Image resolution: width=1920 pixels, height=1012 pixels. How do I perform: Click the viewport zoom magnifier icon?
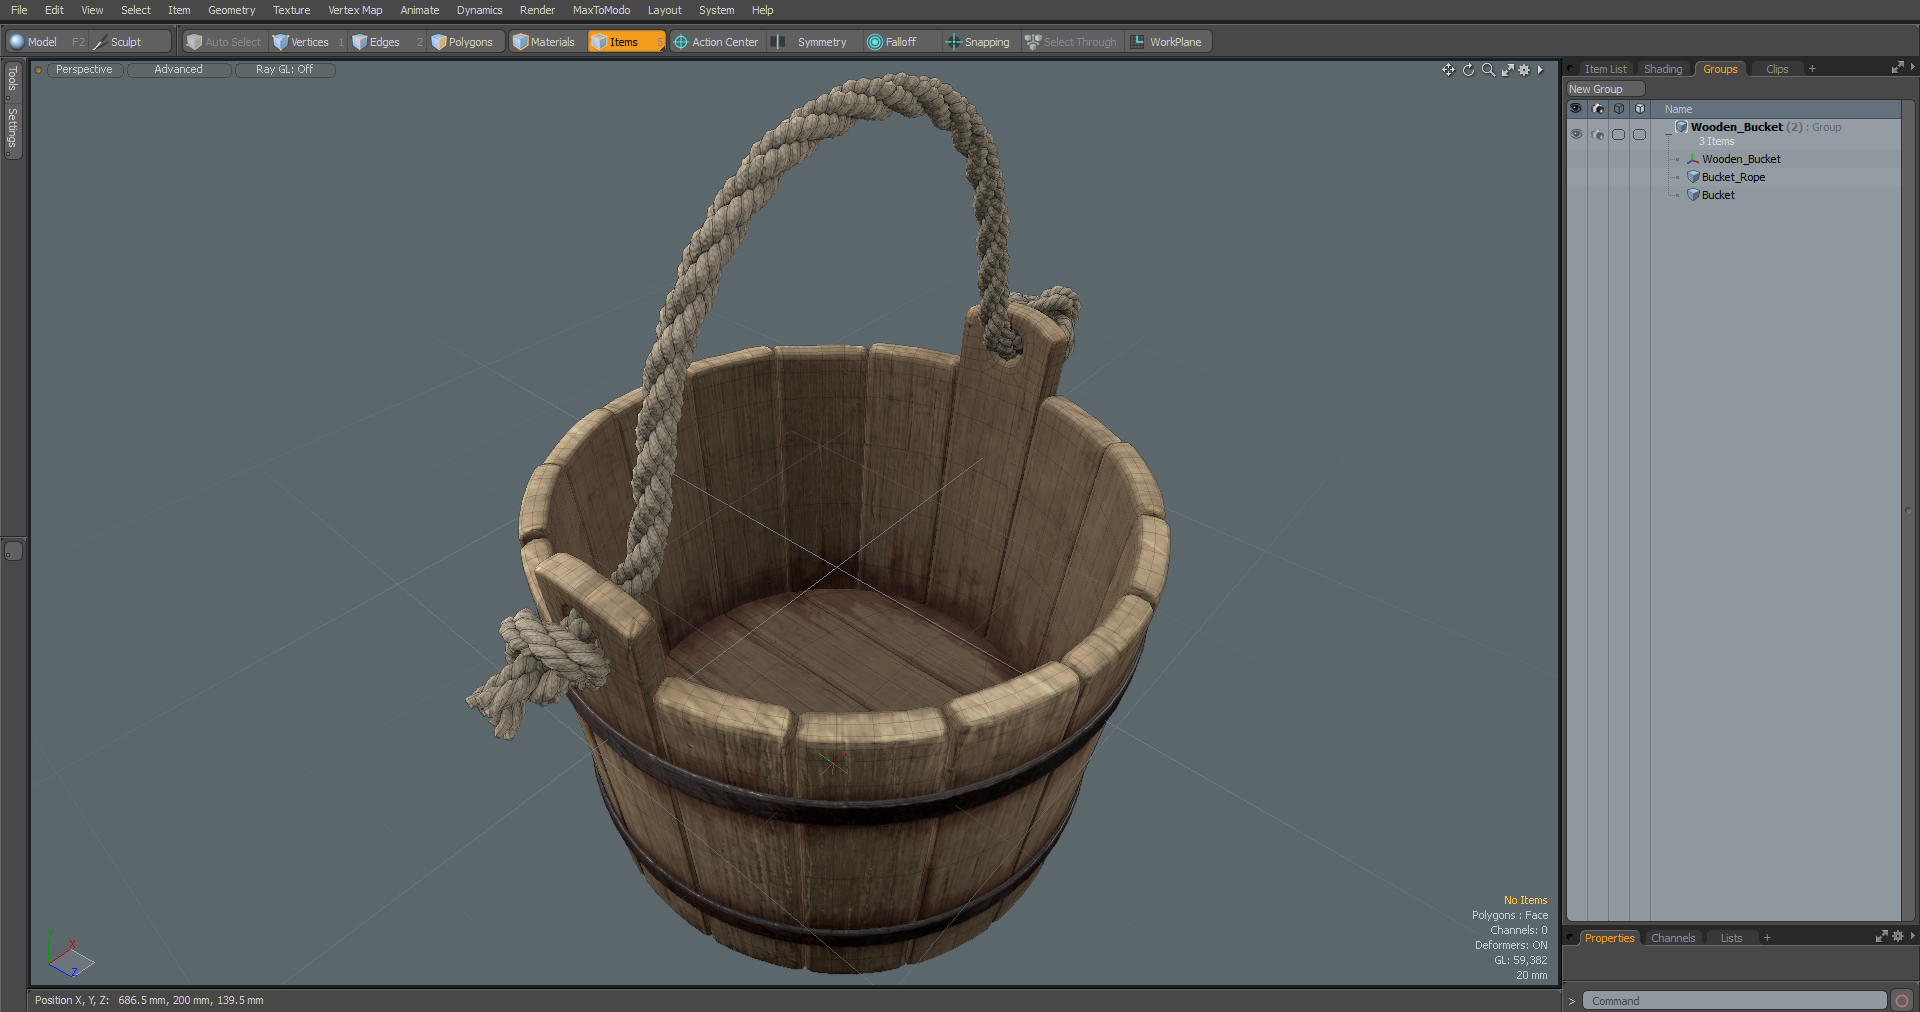(1488, 70)
